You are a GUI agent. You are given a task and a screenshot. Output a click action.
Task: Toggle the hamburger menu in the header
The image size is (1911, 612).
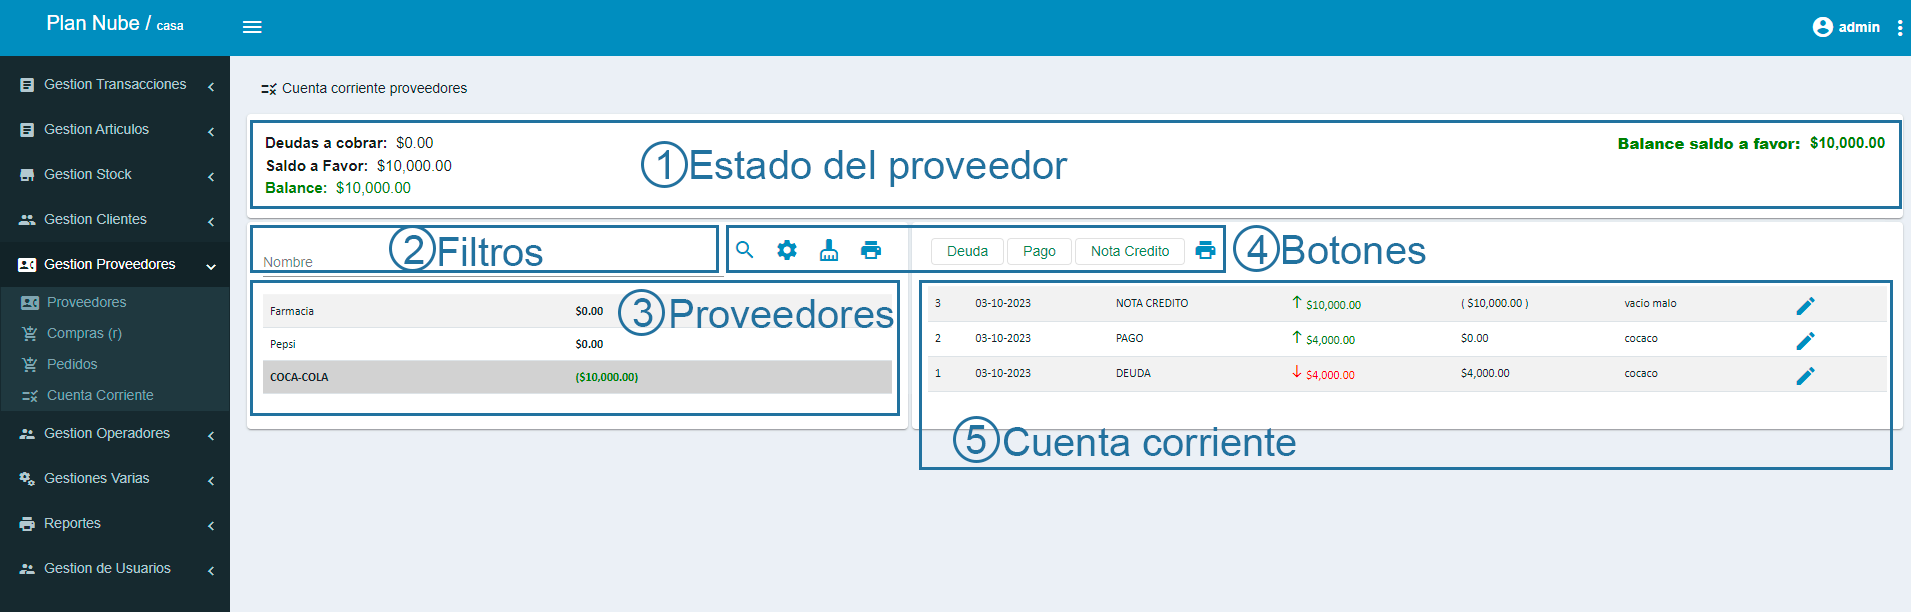click(x=252, y=27)
